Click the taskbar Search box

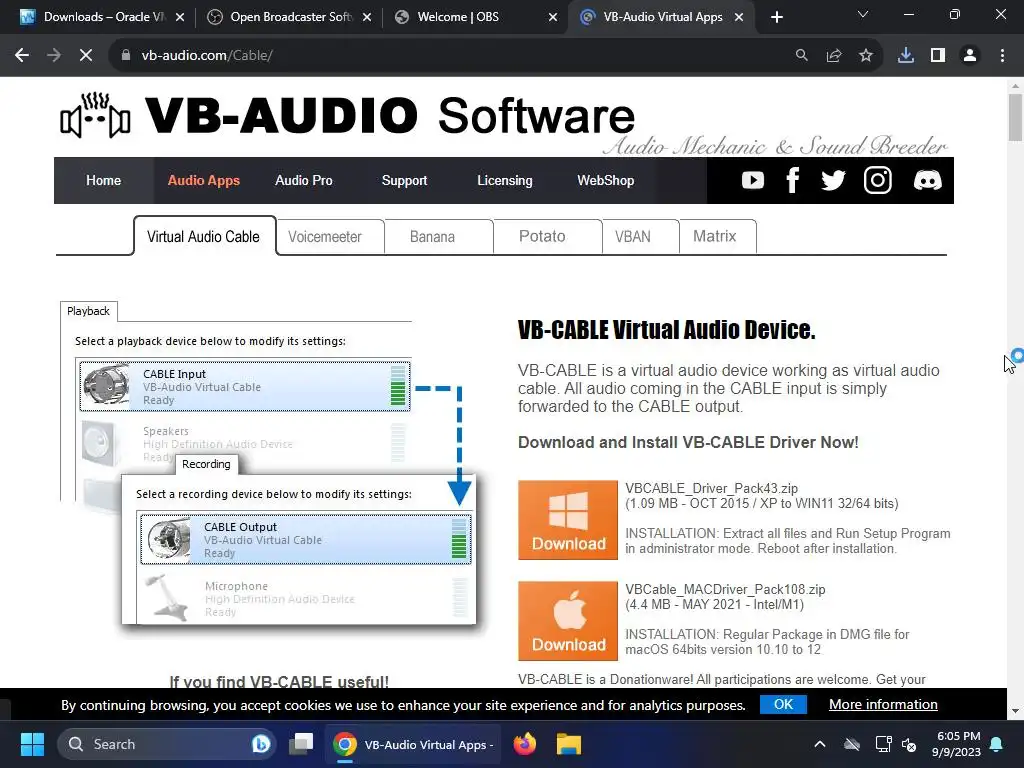click(x=167, y=744)
